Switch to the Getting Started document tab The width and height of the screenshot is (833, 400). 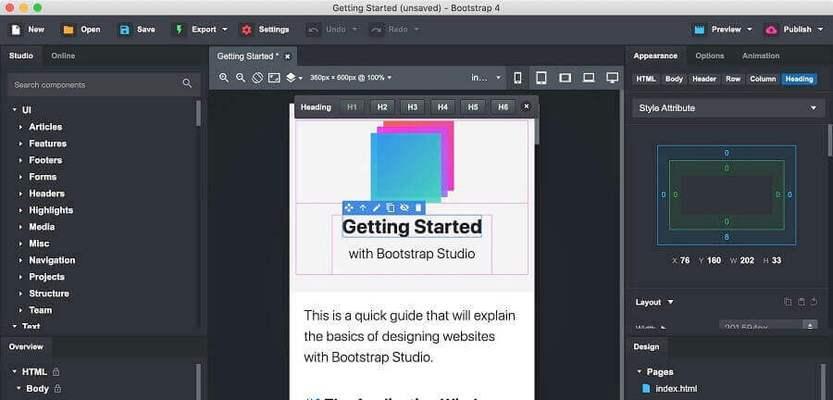click(248, 56)
